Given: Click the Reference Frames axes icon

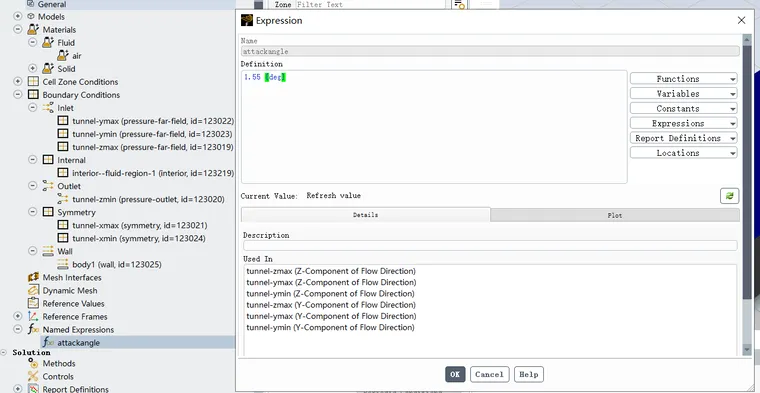Looking at the screenshot, I should point(33,316).
